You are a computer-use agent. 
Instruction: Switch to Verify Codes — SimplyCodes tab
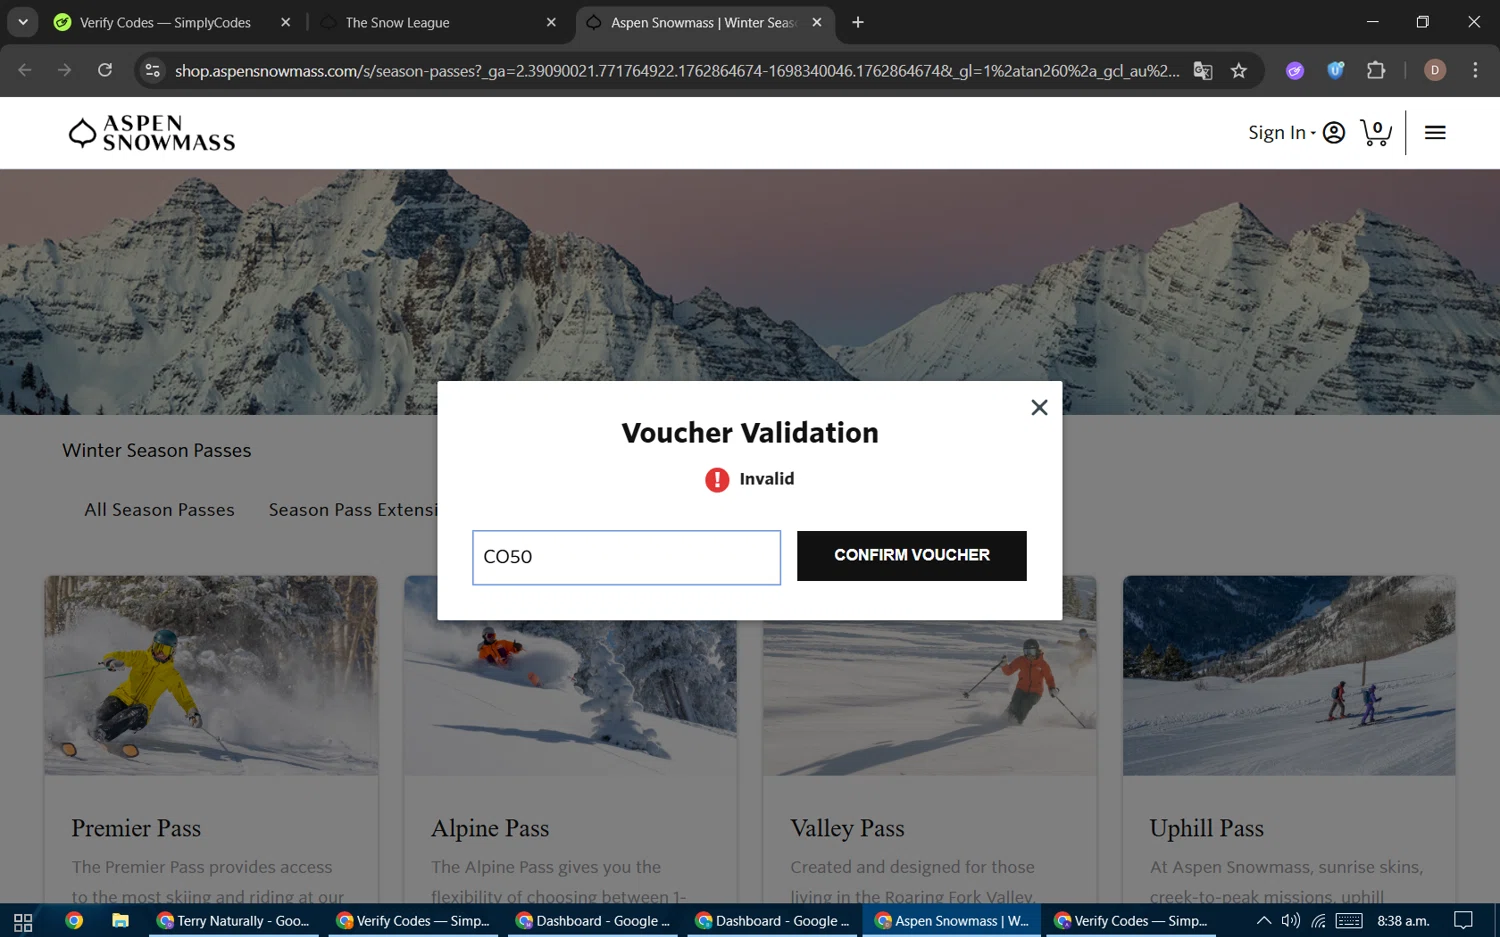click(x=165, y=22)
